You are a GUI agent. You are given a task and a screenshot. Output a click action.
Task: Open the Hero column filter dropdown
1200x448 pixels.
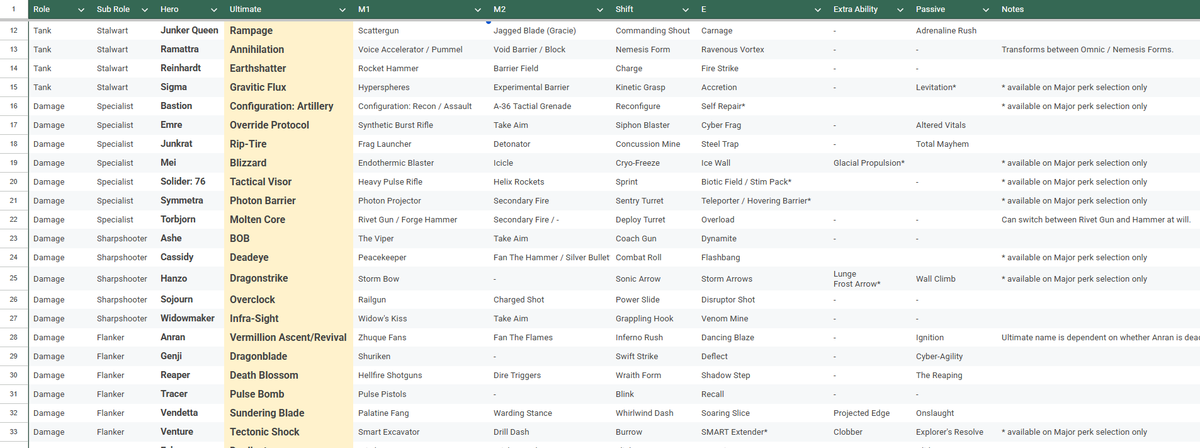click(213, 9)
